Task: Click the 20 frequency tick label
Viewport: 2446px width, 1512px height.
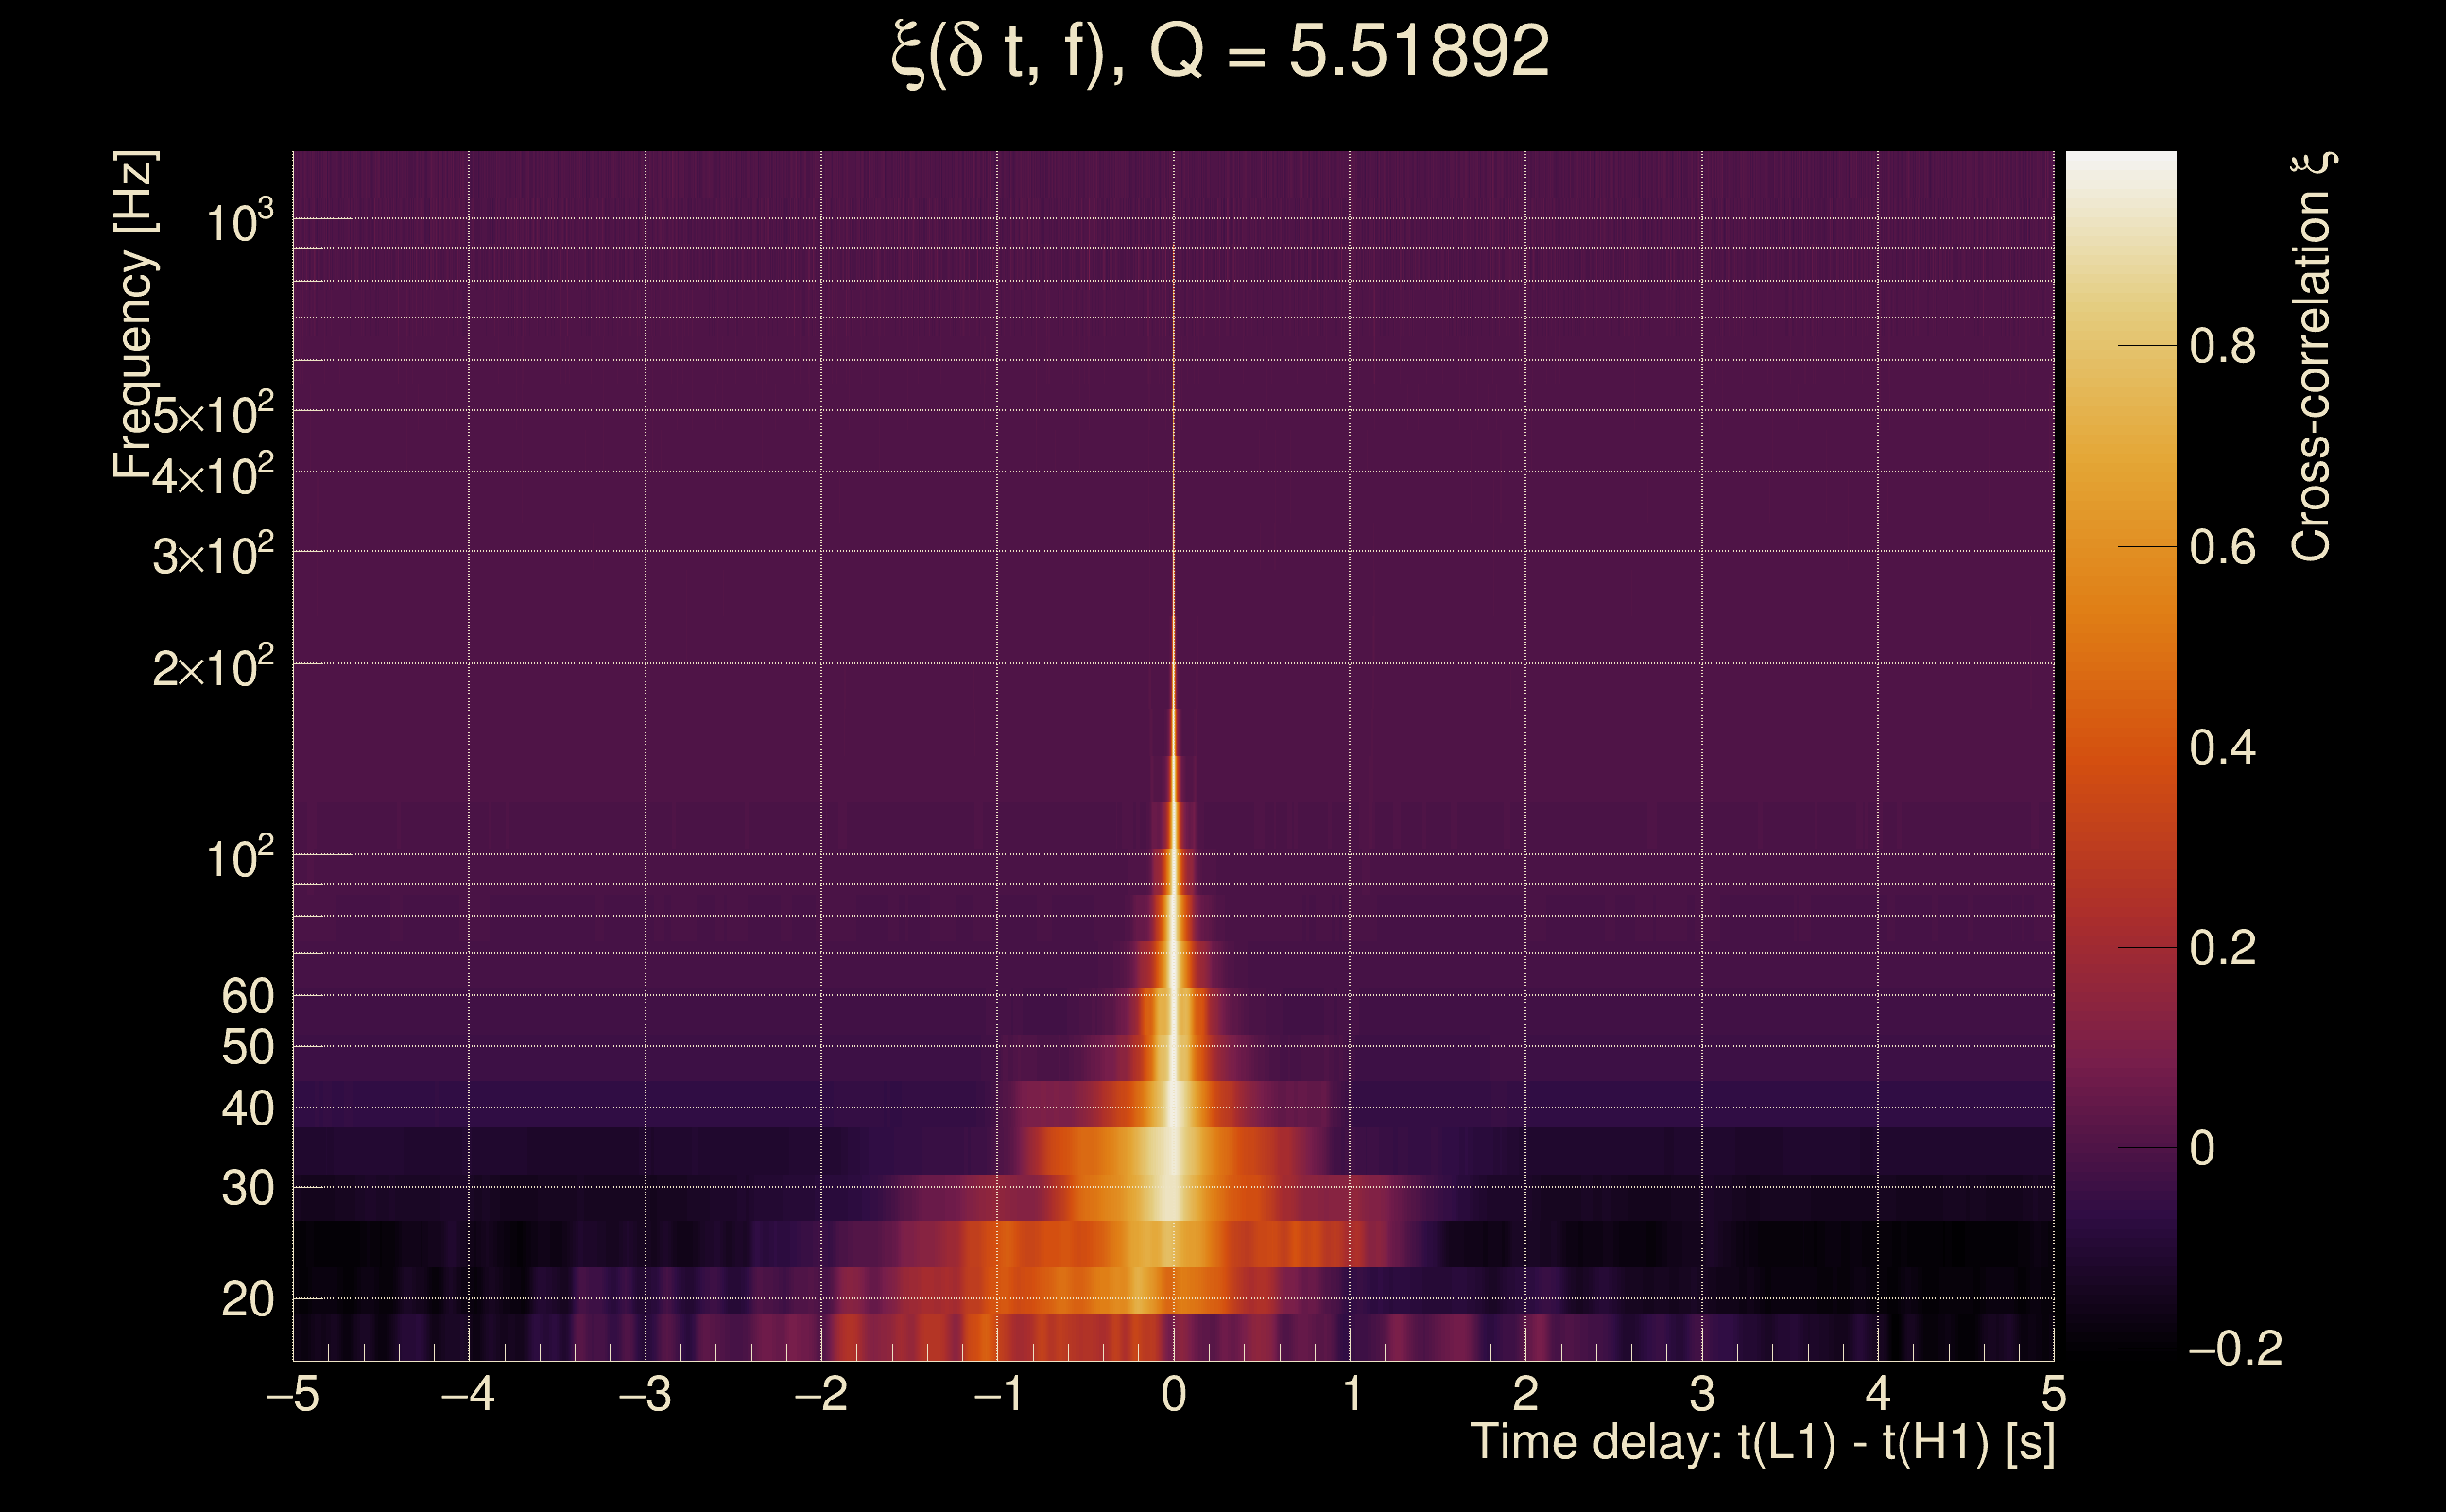Action: pyautogui.click(x=247, y=1300)
